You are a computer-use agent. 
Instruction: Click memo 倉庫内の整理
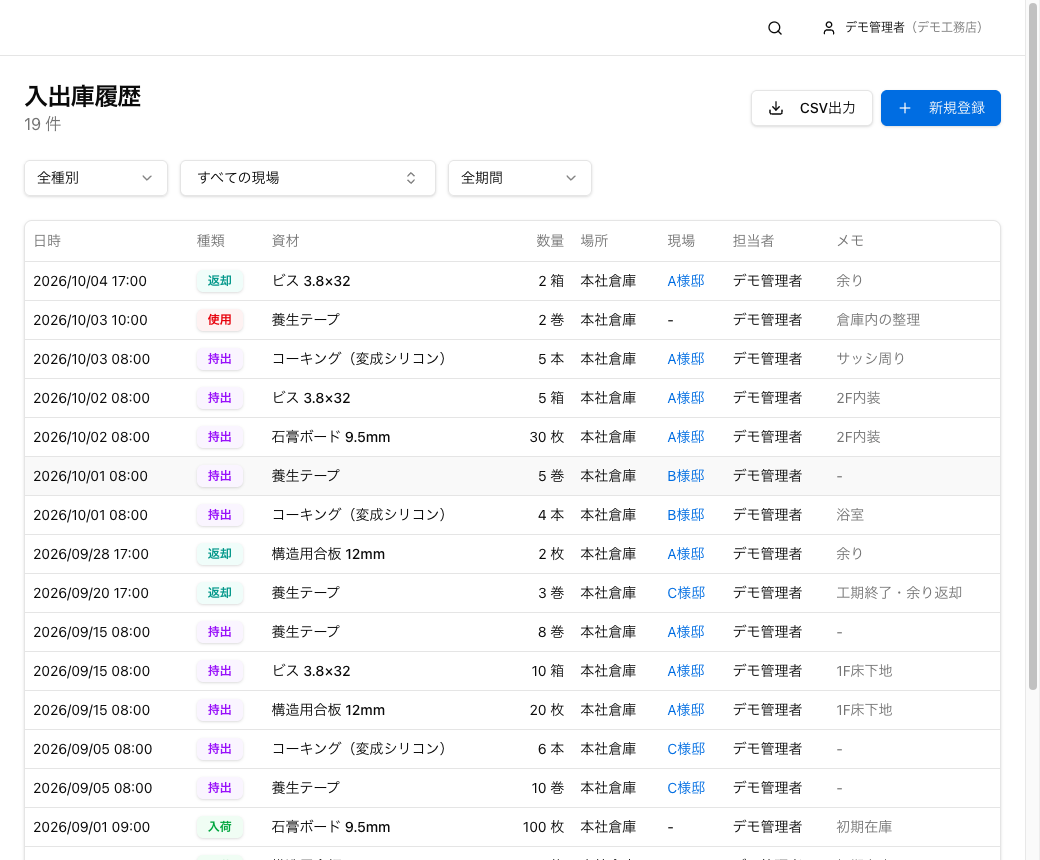click(878, 320)
